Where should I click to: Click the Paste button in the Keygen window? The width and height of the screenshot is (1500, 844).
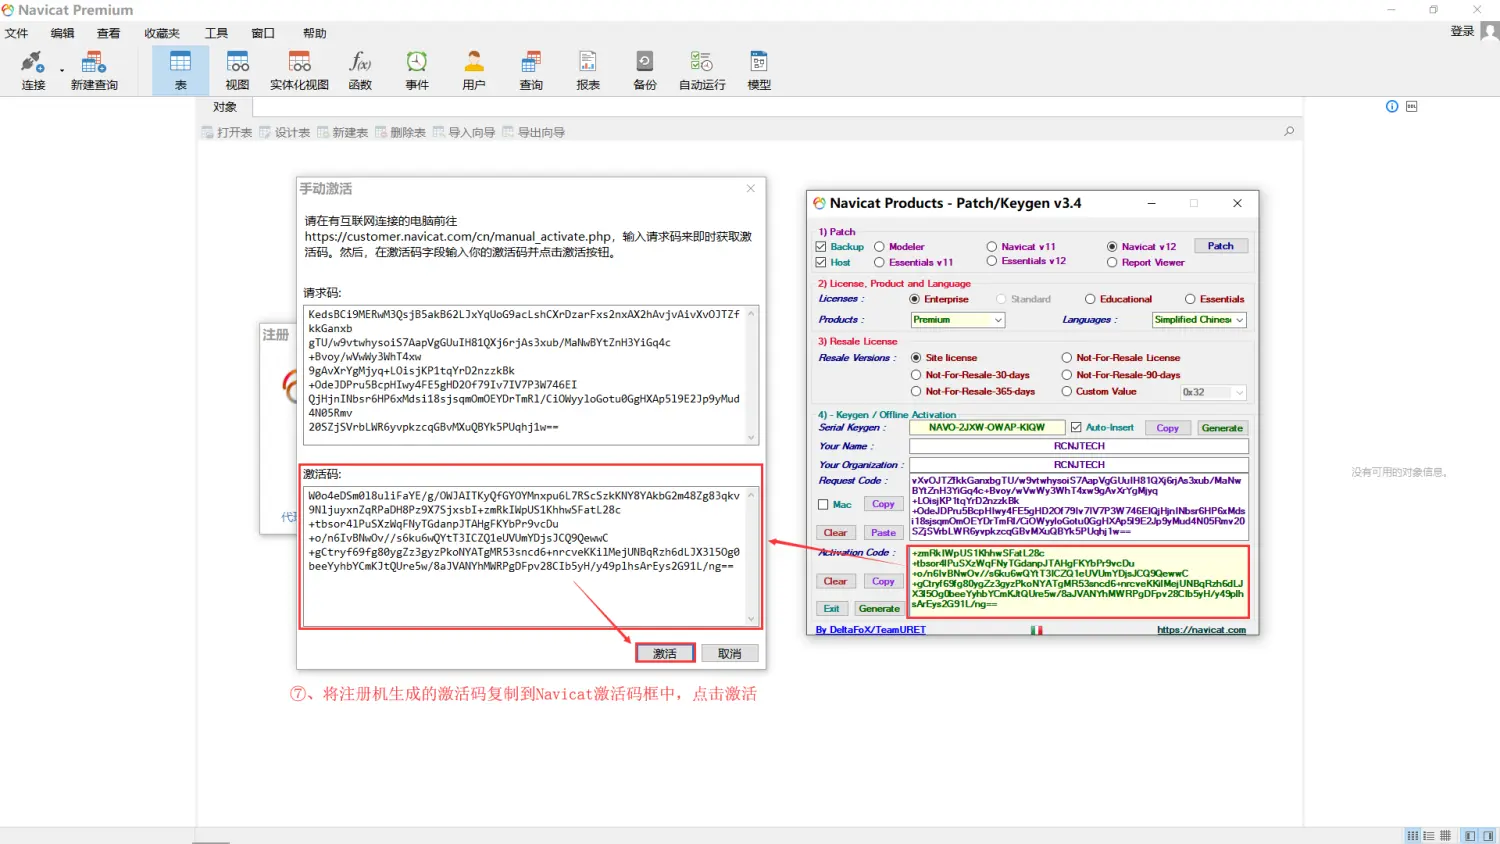(x=883, y=533)
